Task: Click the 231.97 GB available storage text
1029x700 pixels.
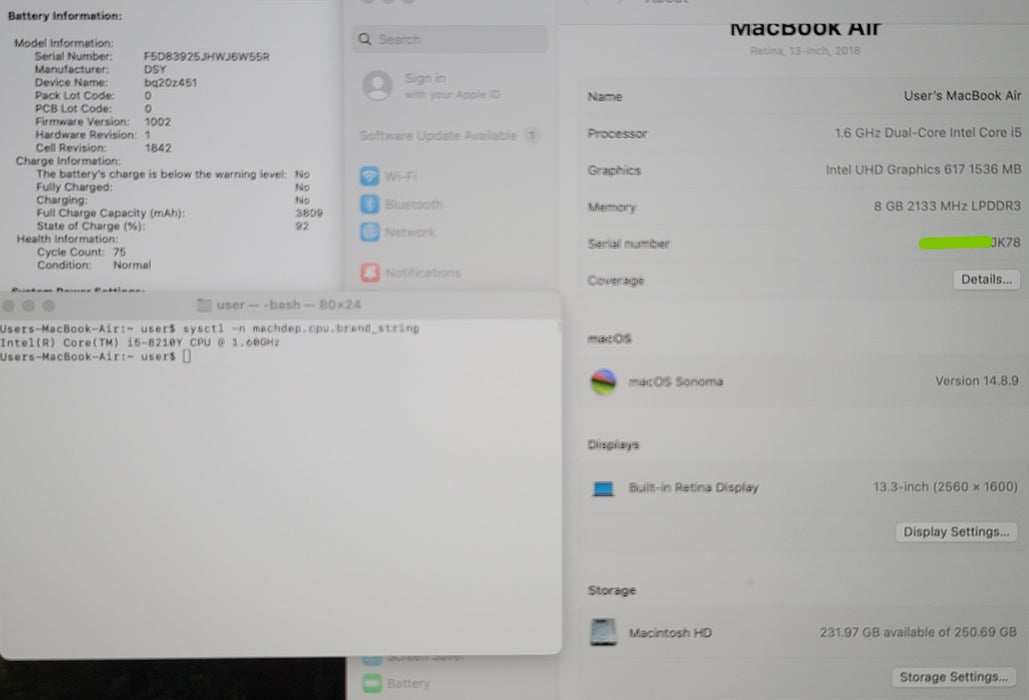Action: (x=917, y=632)
